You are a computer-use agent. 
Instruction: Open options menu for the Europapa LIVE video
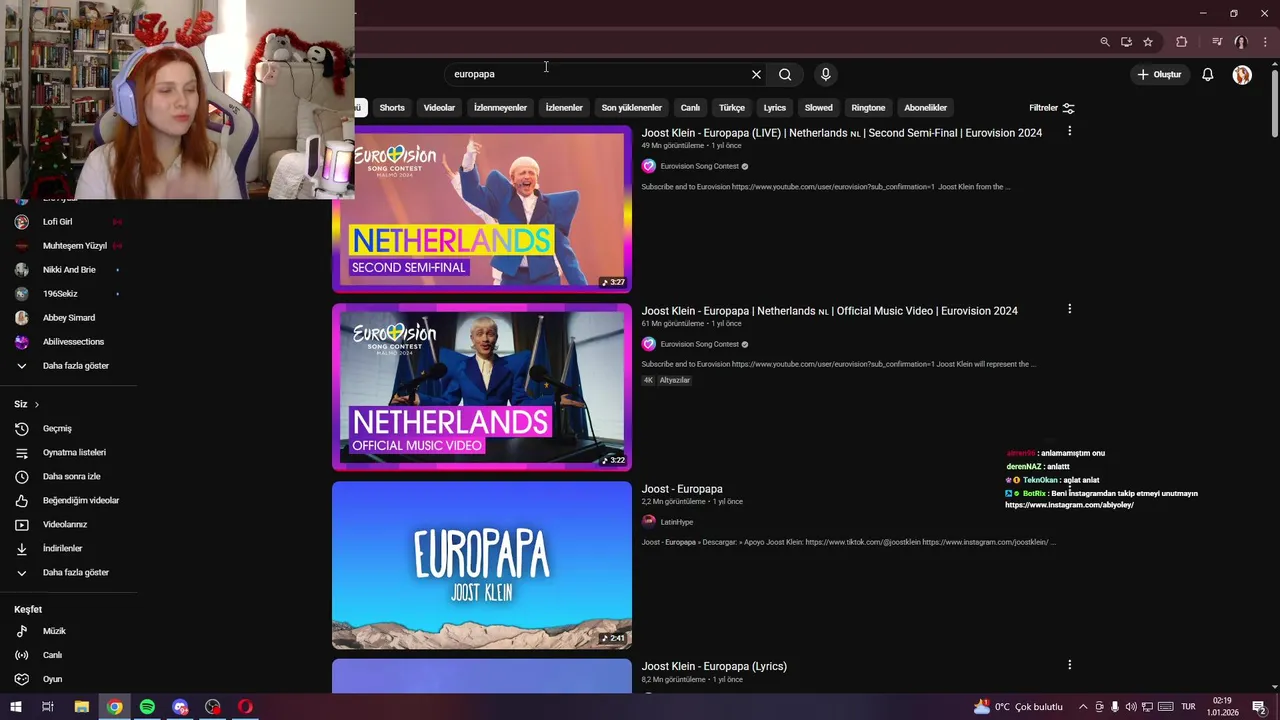coord(1069,131)
